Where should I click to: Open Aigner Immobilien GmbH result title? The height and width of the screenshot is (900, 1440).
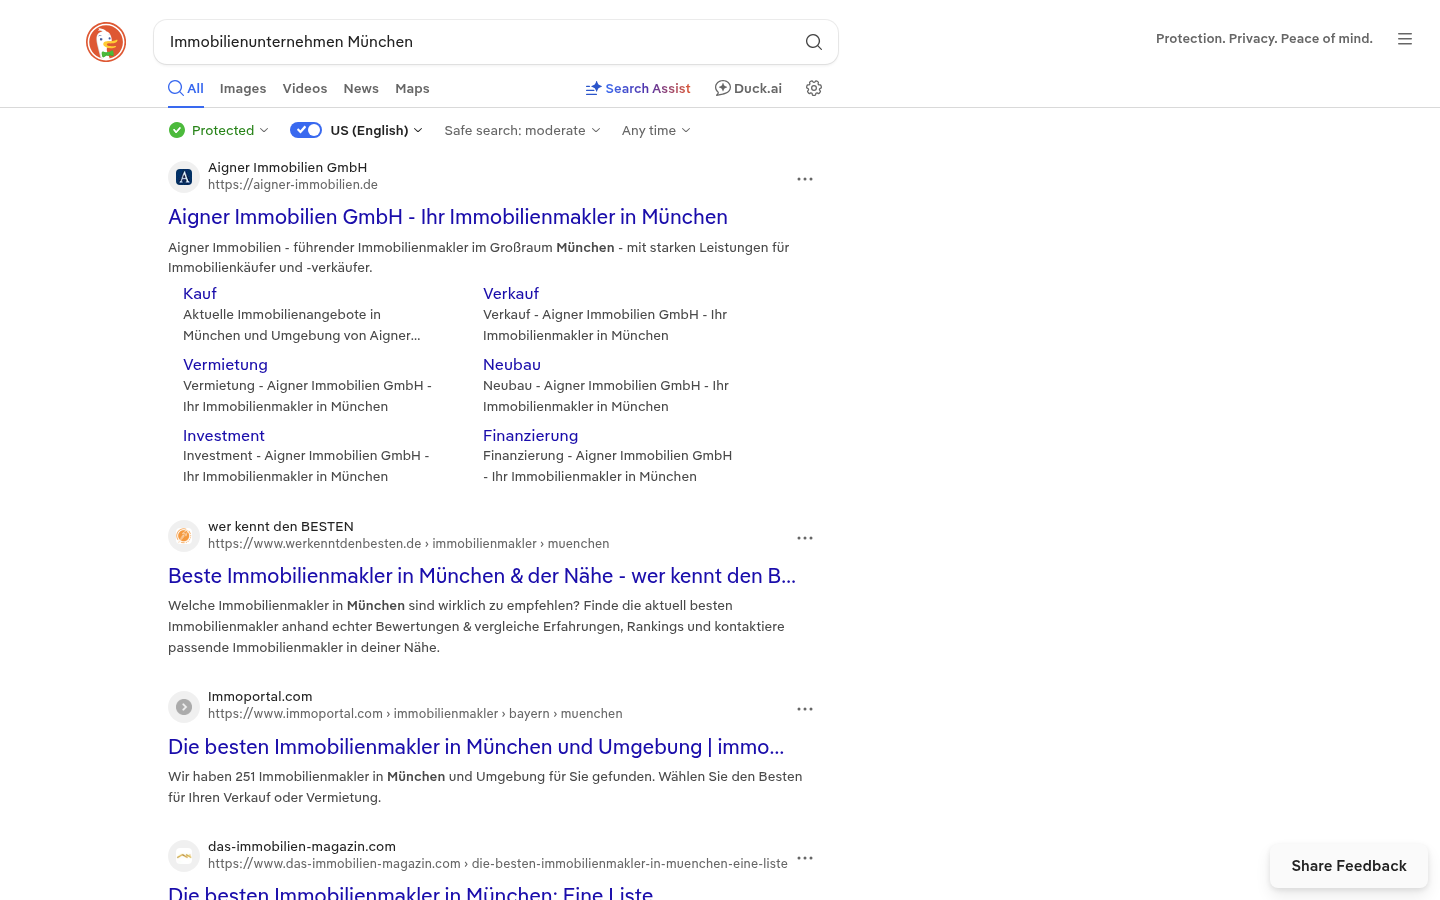point(448,217)
